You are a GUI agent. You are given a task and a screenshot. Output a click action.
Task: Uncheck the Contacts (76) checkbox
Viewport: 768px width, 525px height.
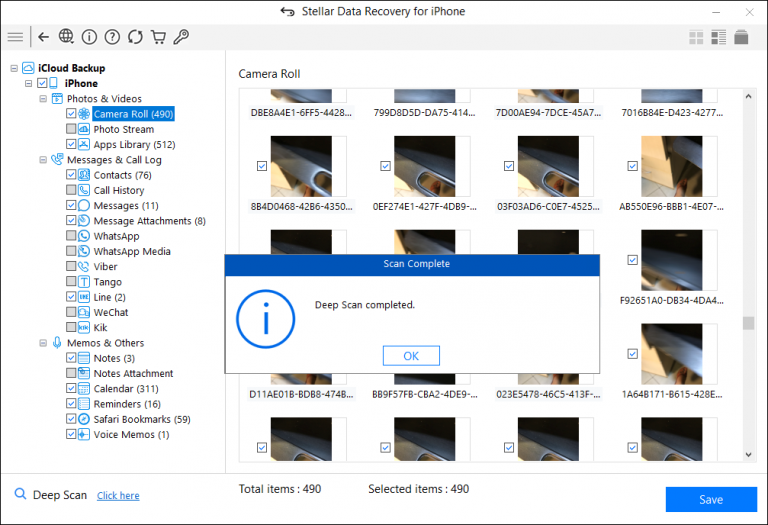(x=71, y=174)
